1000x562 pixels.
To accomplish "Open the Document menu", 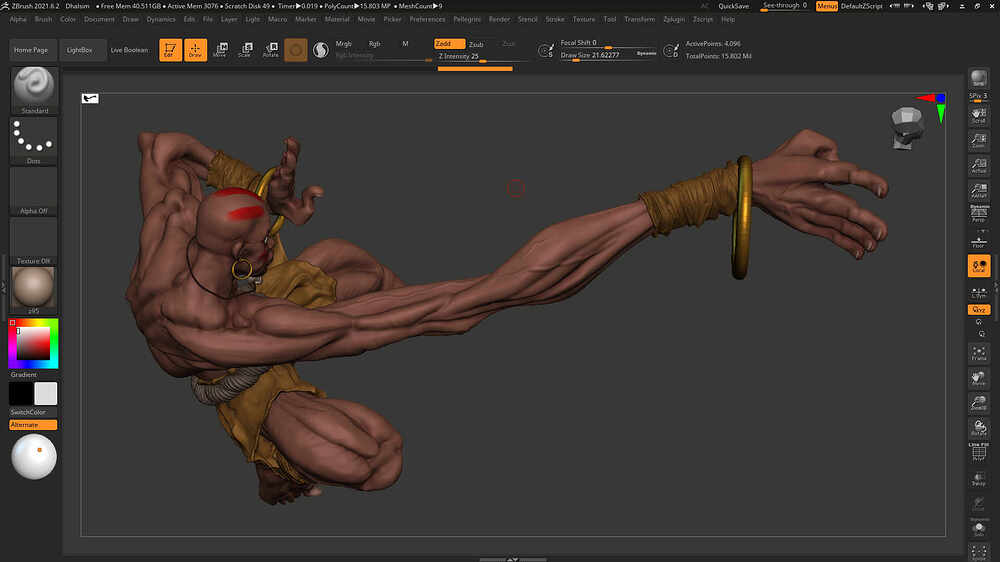I will coord(99,19).
